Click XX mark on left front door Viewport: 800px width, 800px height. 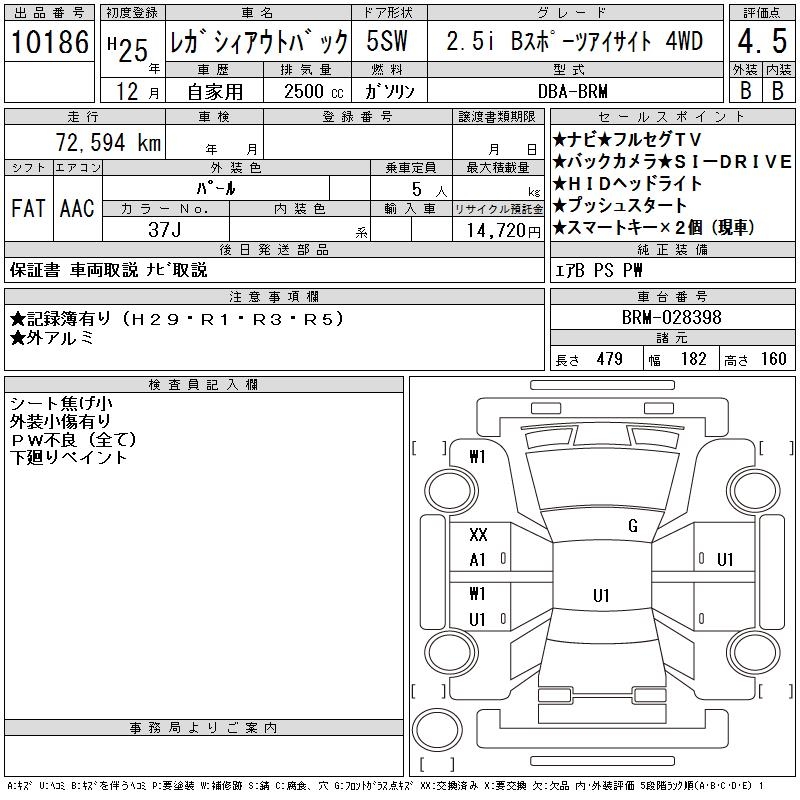pyautogui.click(x=478, y=535)
